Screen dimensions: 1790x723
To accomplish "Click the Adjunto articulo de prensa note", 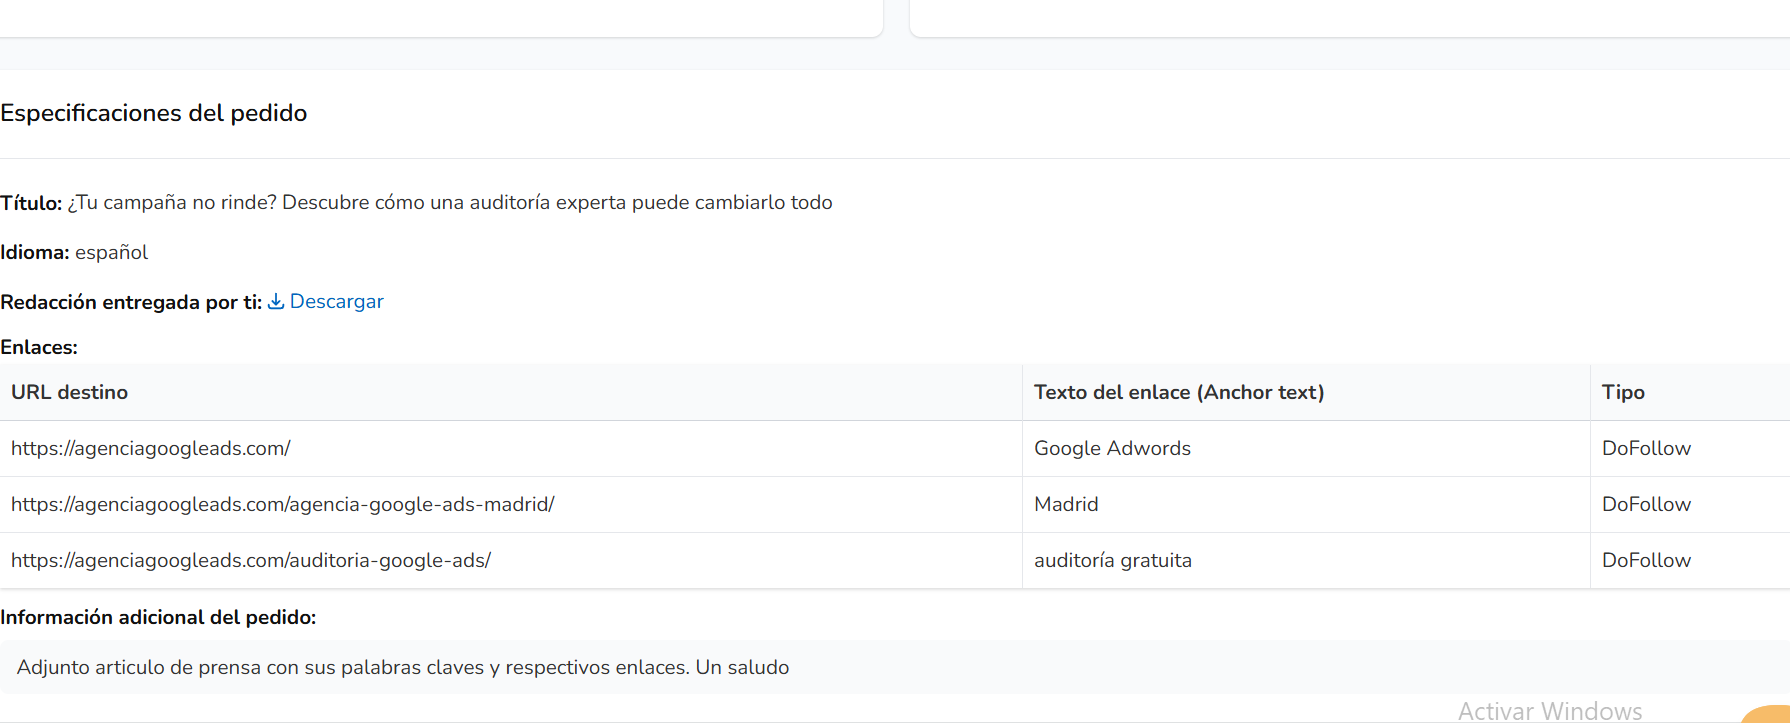I will [x=403, y=667].
